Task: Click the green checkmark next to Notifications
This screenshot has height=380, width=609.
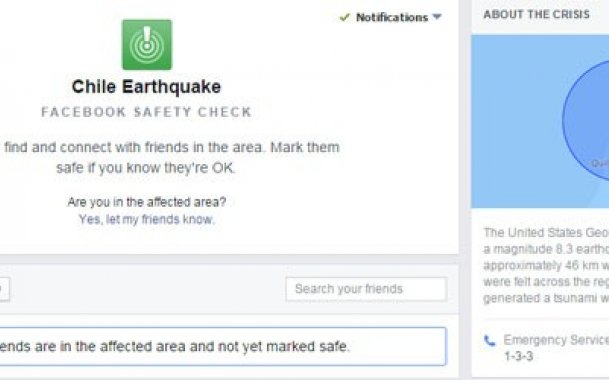Action: click(x=345, y=17)
